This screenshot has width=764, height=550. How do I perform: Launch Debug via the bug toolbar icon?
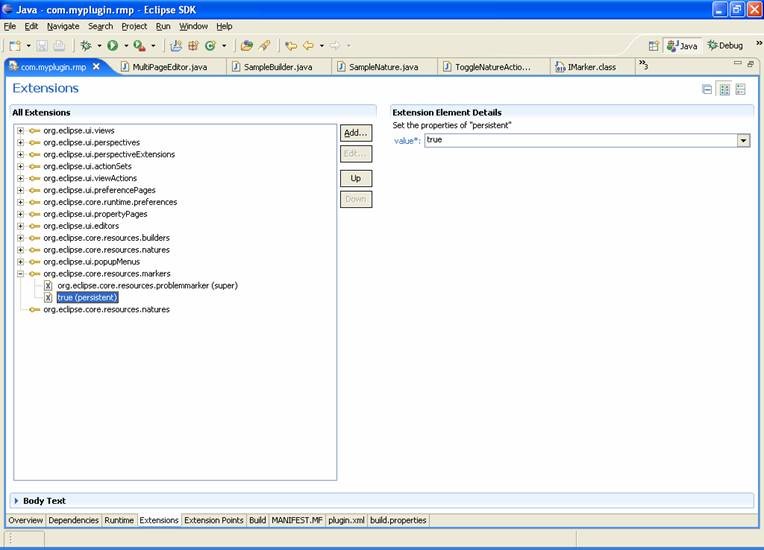[86, 46]
